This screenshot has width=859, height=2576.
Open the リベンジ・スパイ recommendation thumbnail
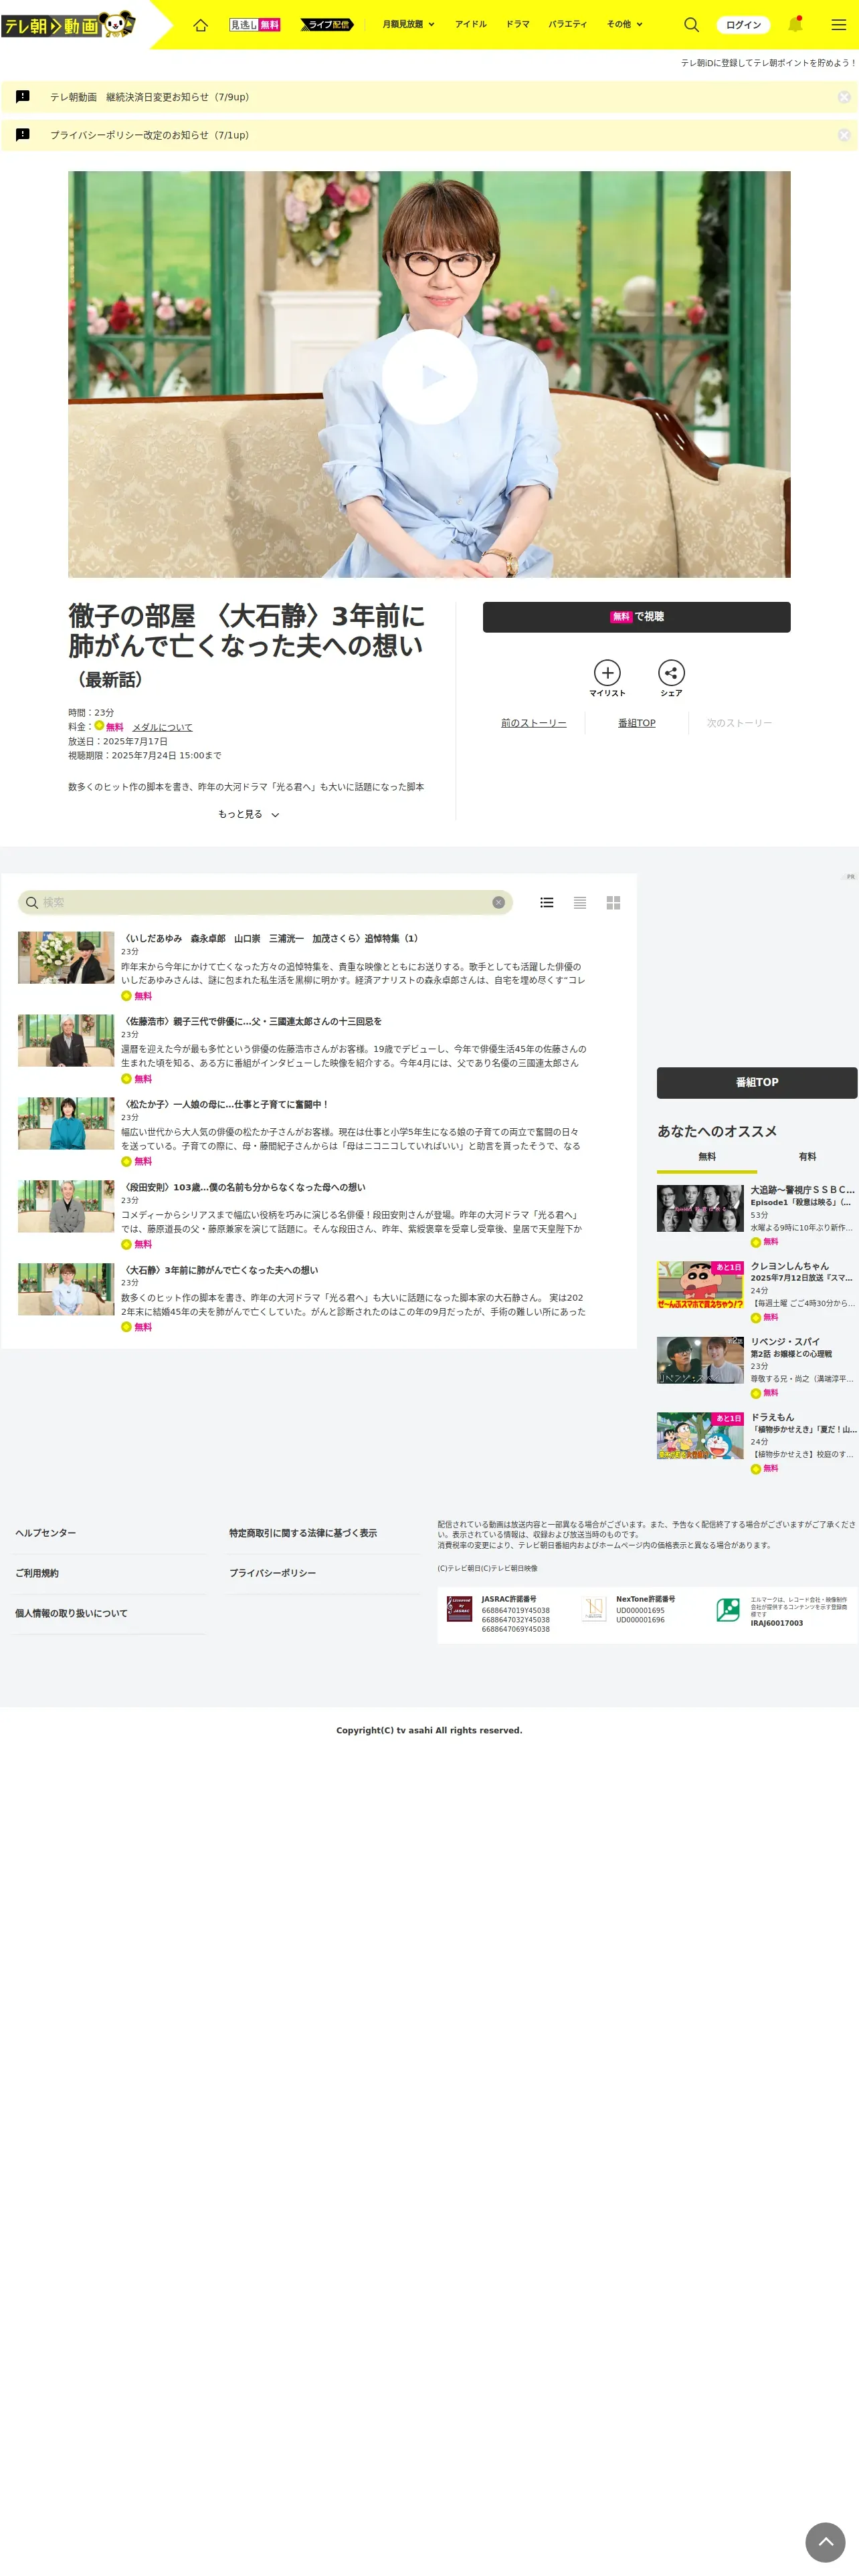click(700, 1360)
